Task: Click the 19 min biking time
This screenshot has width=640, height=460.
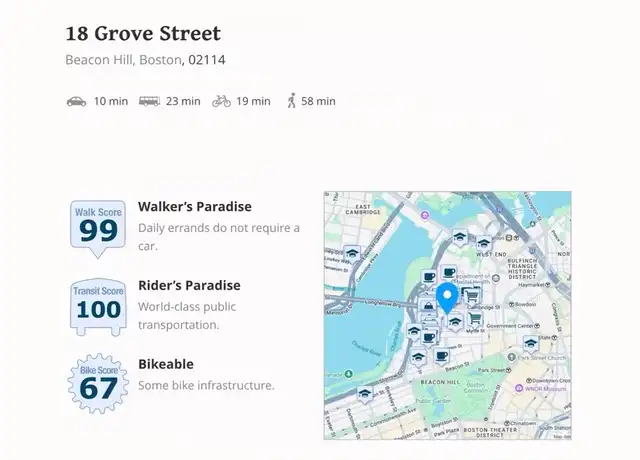Action: 253,101
